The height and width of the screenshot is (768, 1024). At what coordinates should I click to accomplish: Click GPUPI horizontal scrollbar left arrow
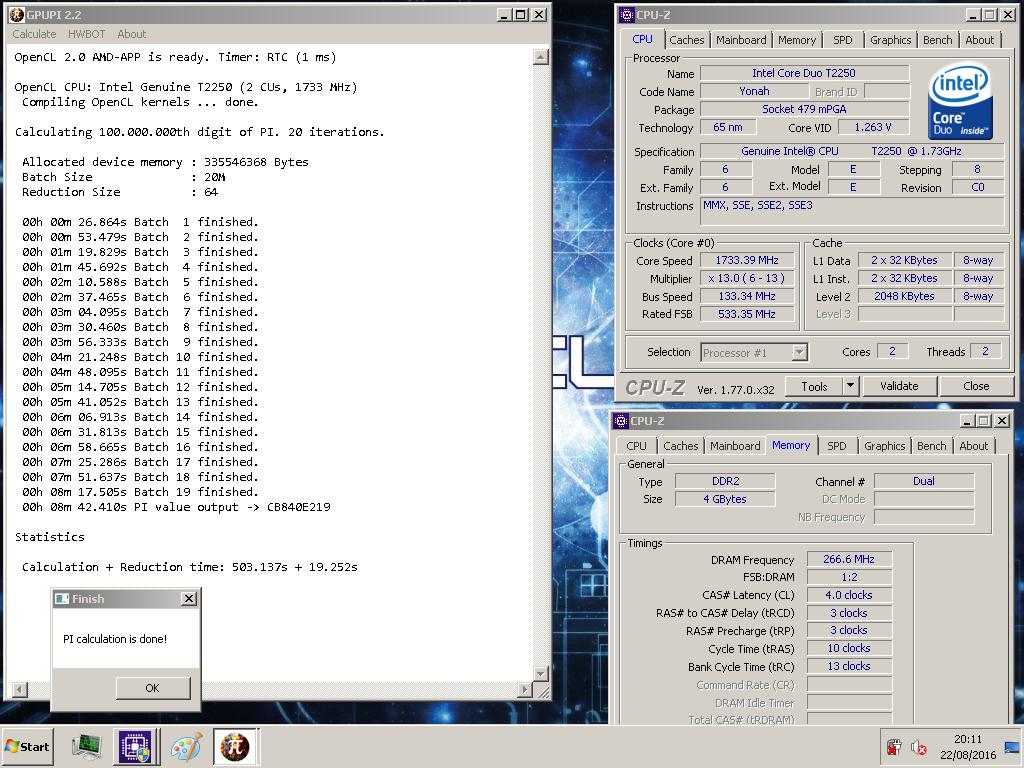tap(20, 689)
